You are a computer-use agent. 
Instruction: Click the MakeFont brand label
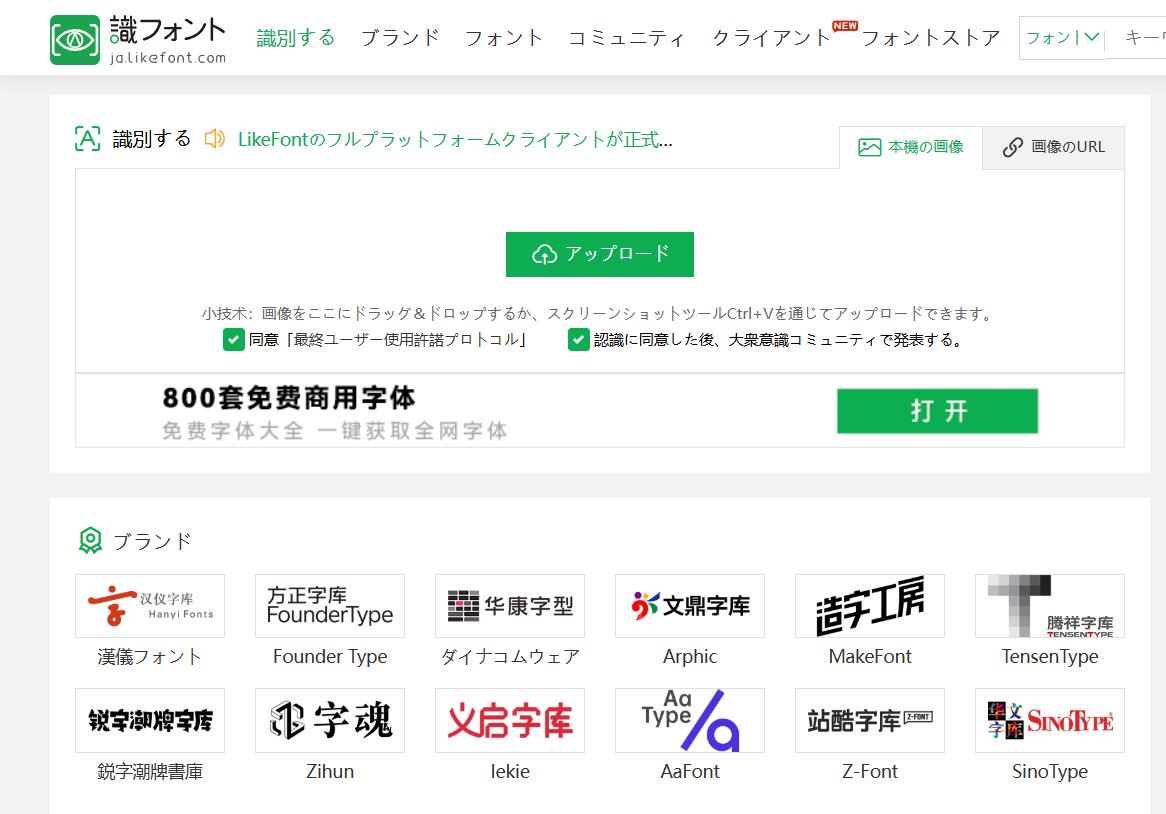tap(870, 656)
